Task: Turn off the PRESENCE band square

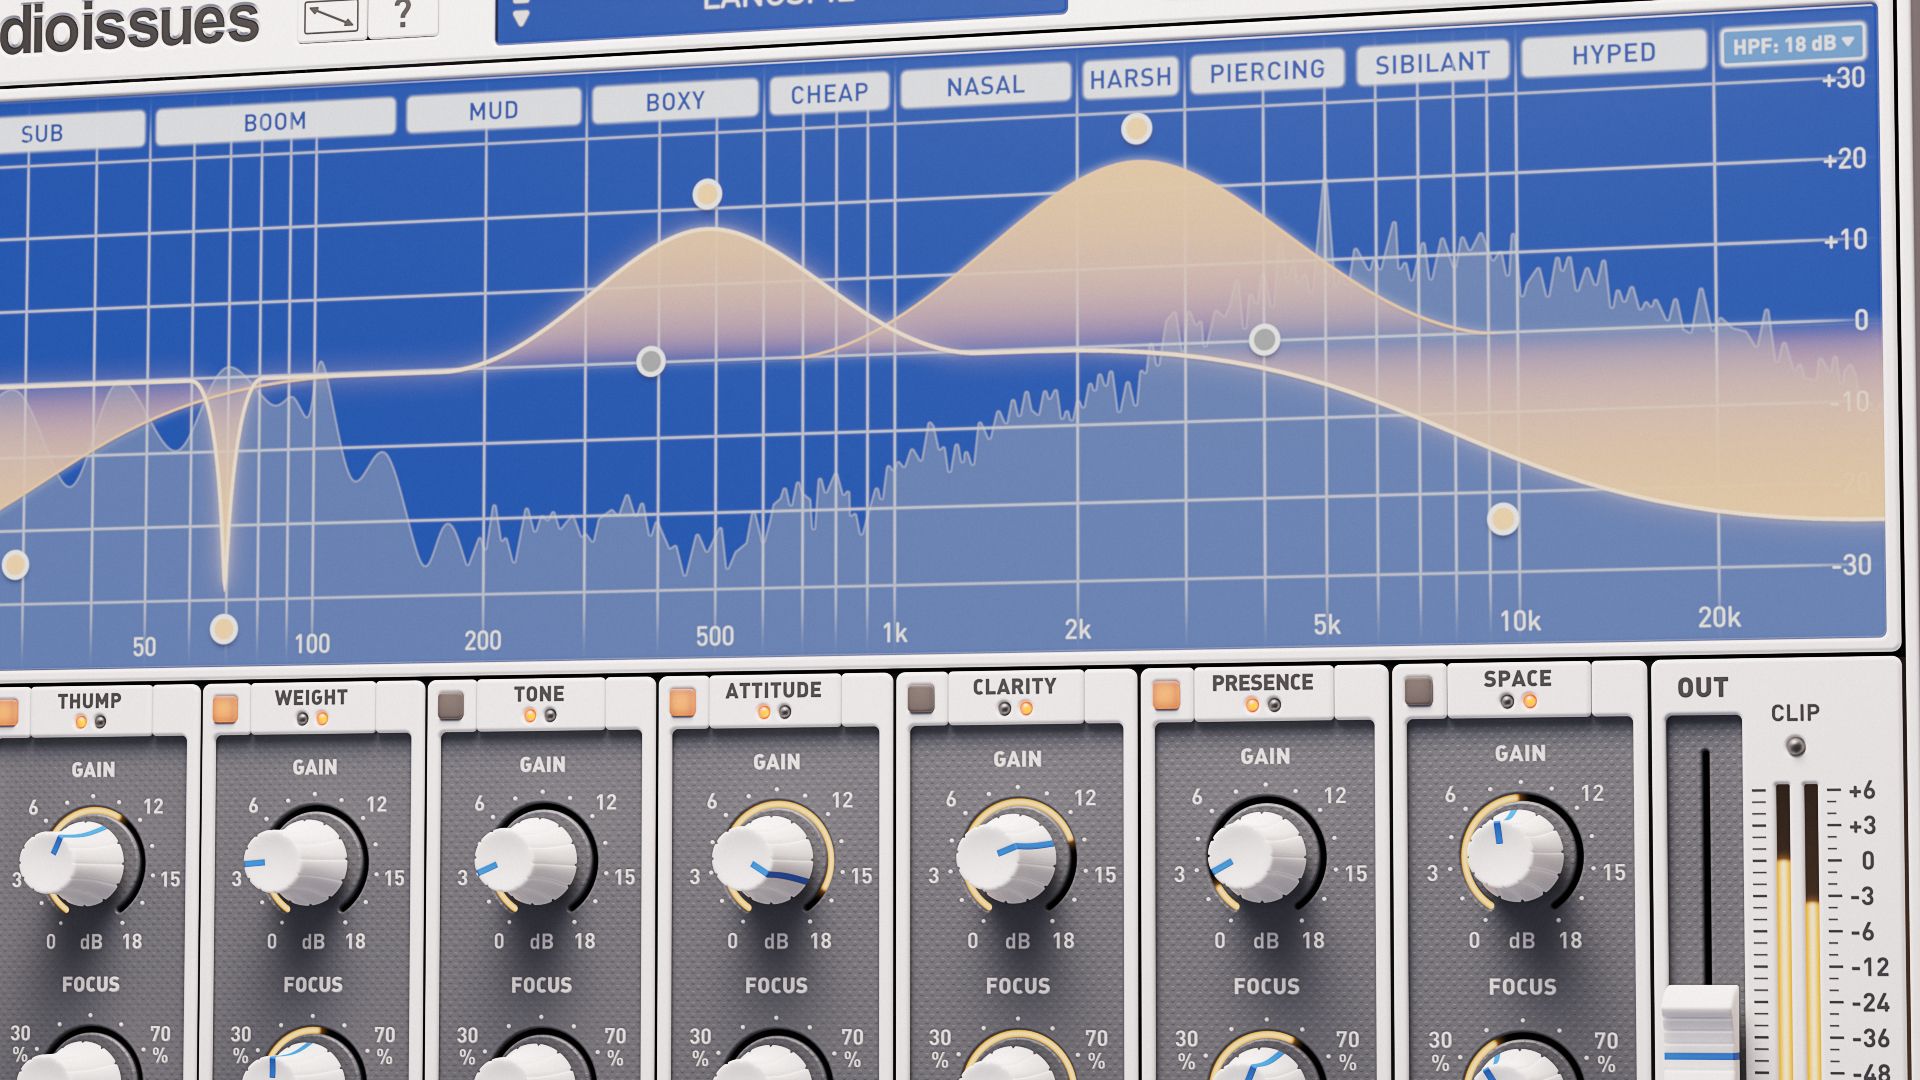Action: coord(1166,694)
